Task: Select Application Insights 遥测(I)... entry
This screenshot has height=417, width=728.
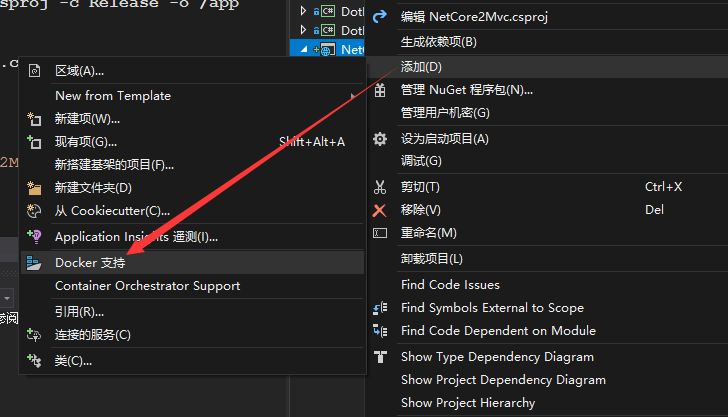Action: 192,237
